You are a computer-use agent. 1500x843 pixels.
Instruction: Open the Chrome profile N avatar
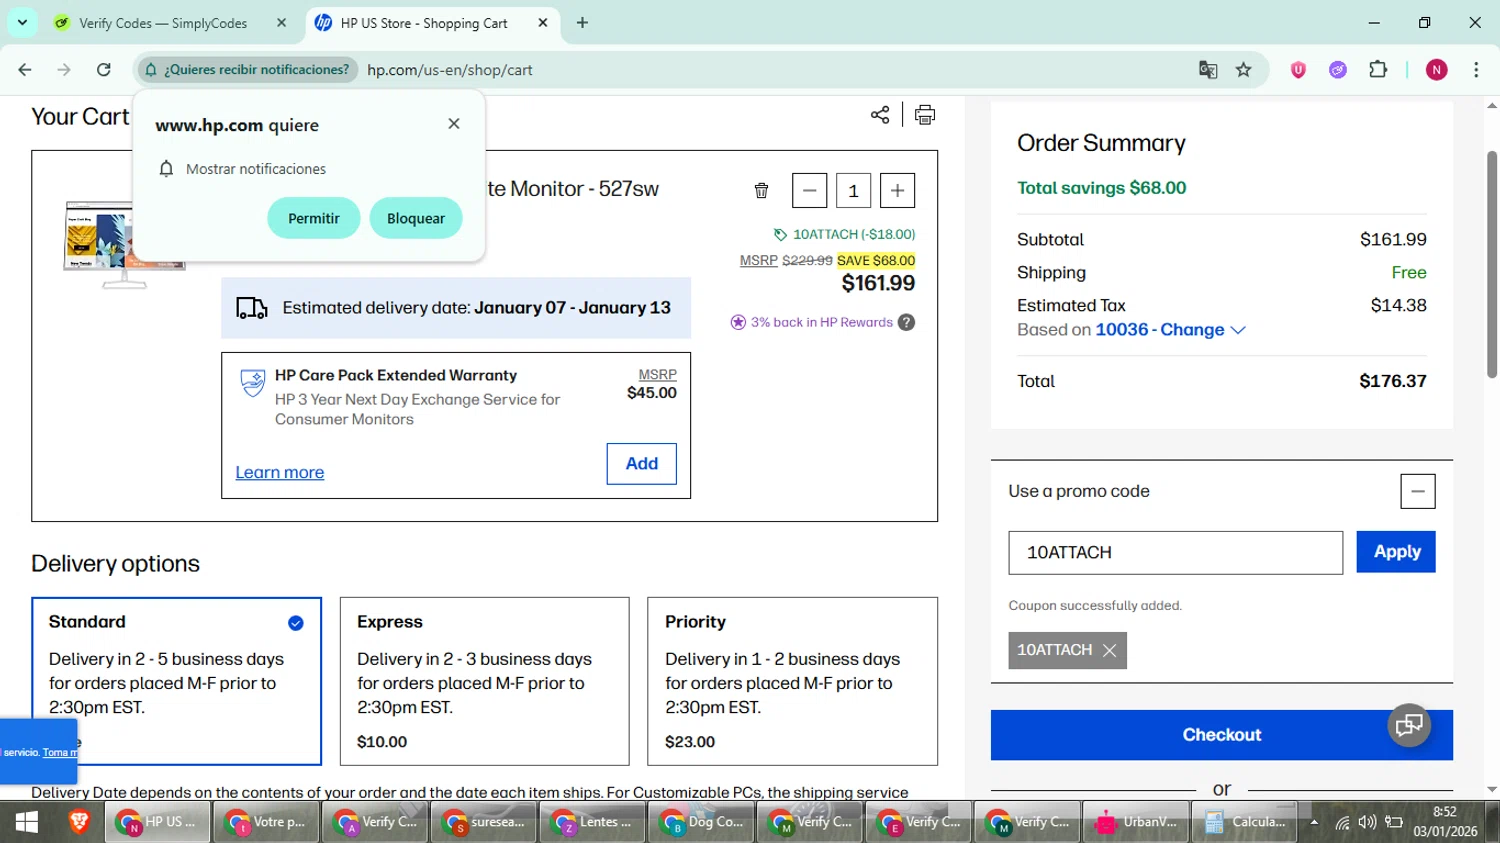point(1436,69)
